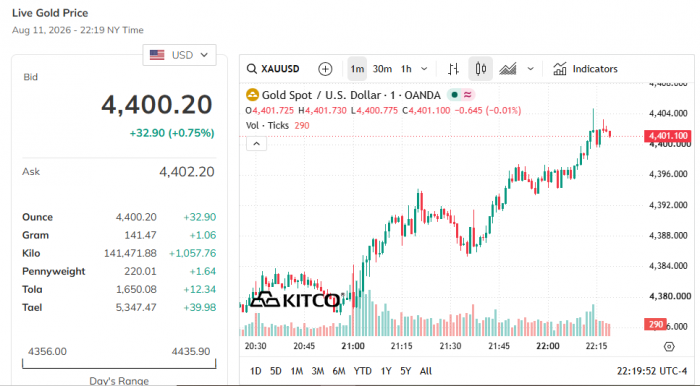Click the Aug 11, 2026 timestamp text
Image resolution: width=700 pixels, height=386 pixels.
pos(78,30)
